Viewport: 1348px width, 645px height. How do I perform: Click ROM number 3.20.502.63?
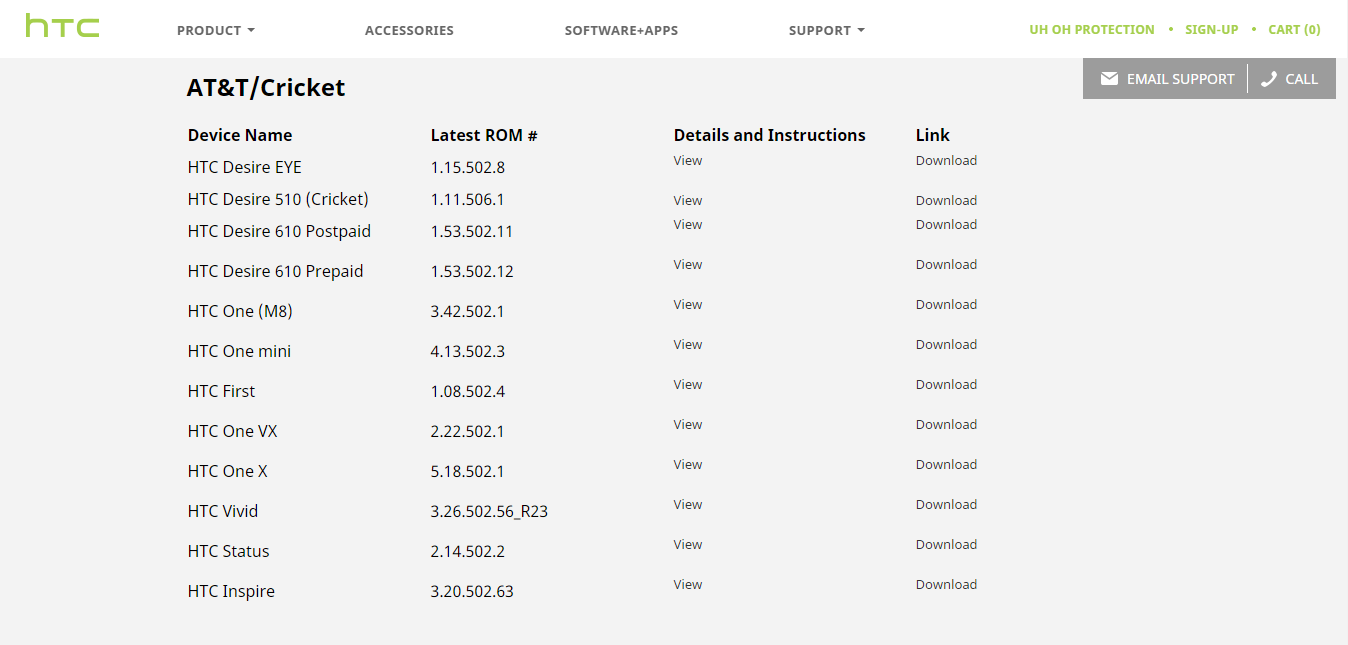[472, 591]
